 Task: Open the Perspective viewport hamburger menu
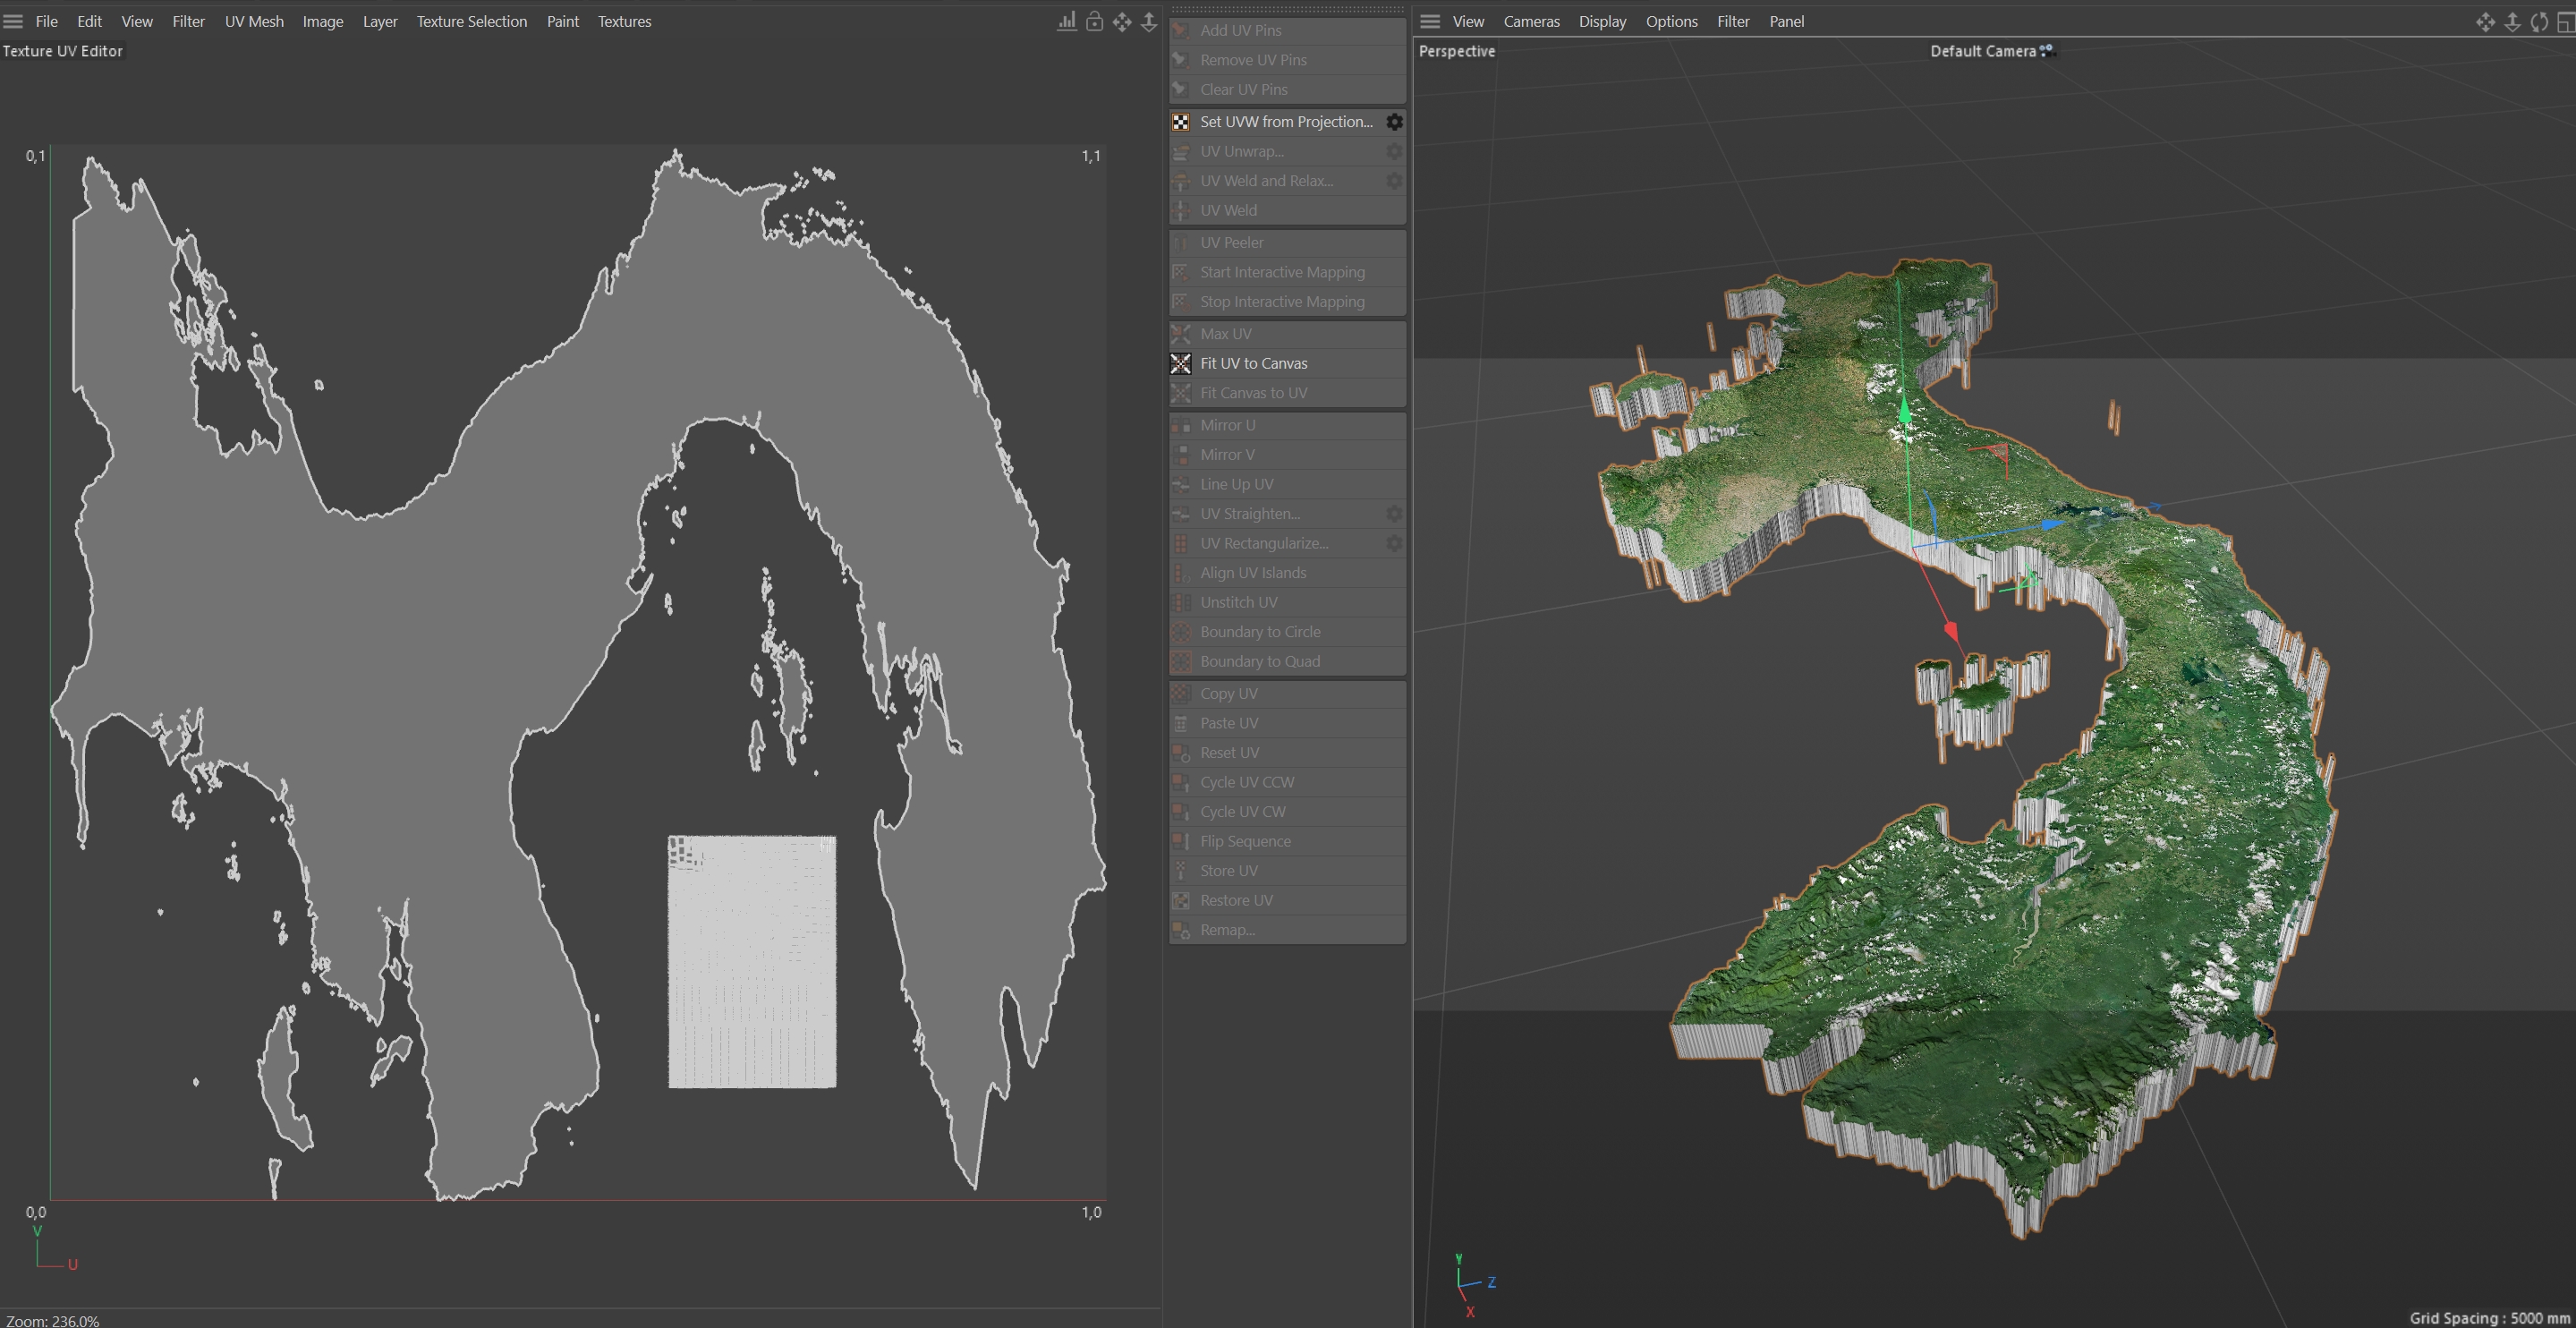click(1430, 21)
